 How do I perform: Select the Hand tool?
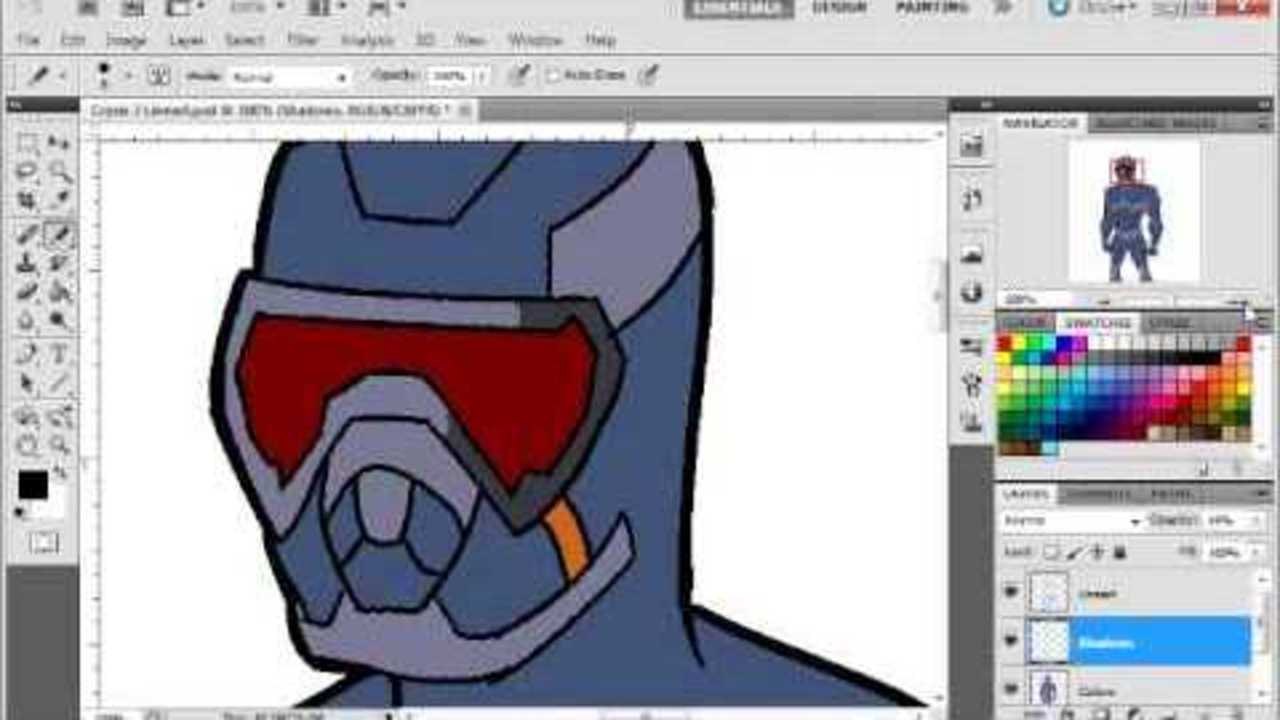pyautogui.click(x=28, y=446)
